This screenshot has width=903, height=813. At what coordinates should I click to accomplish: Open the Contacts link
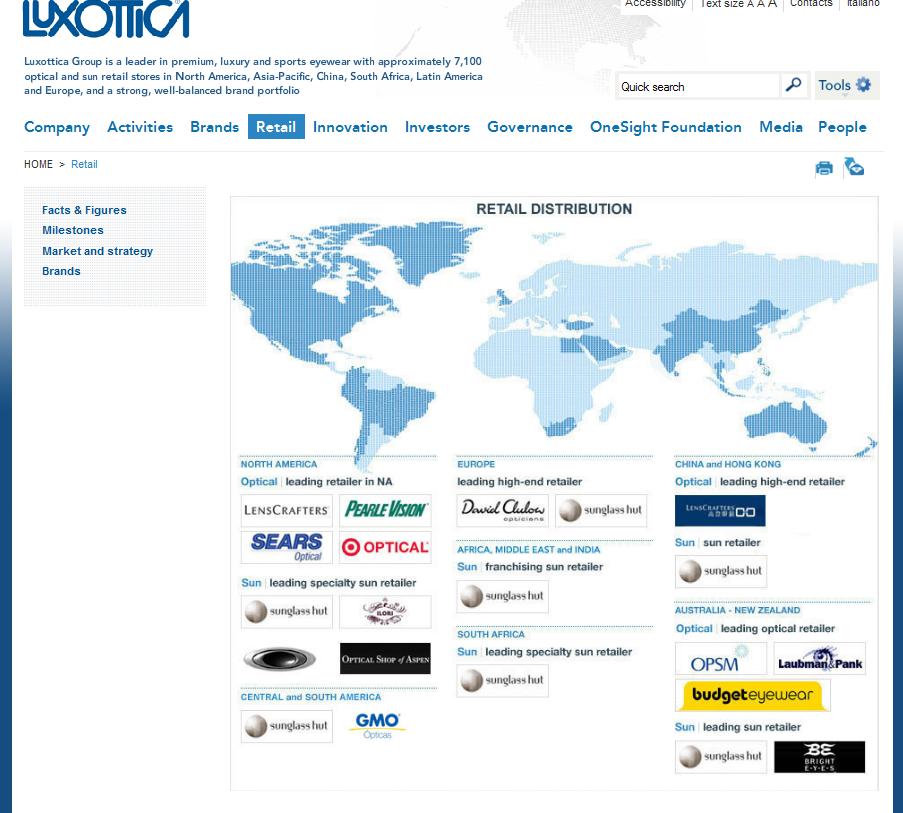[x=811, y=3]
